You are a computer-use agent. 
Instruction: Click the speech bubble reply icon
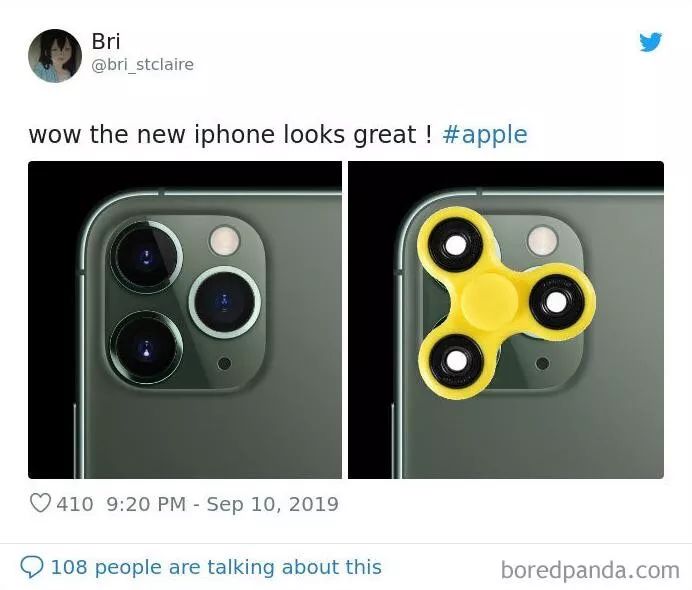pyautogui.click(x=32, y=567)
